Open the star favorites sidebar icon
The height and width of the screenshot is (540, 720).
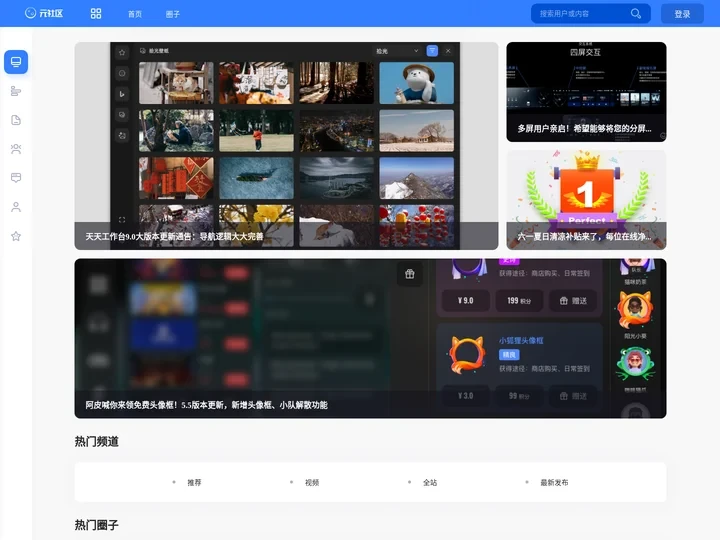click(16, 236)
